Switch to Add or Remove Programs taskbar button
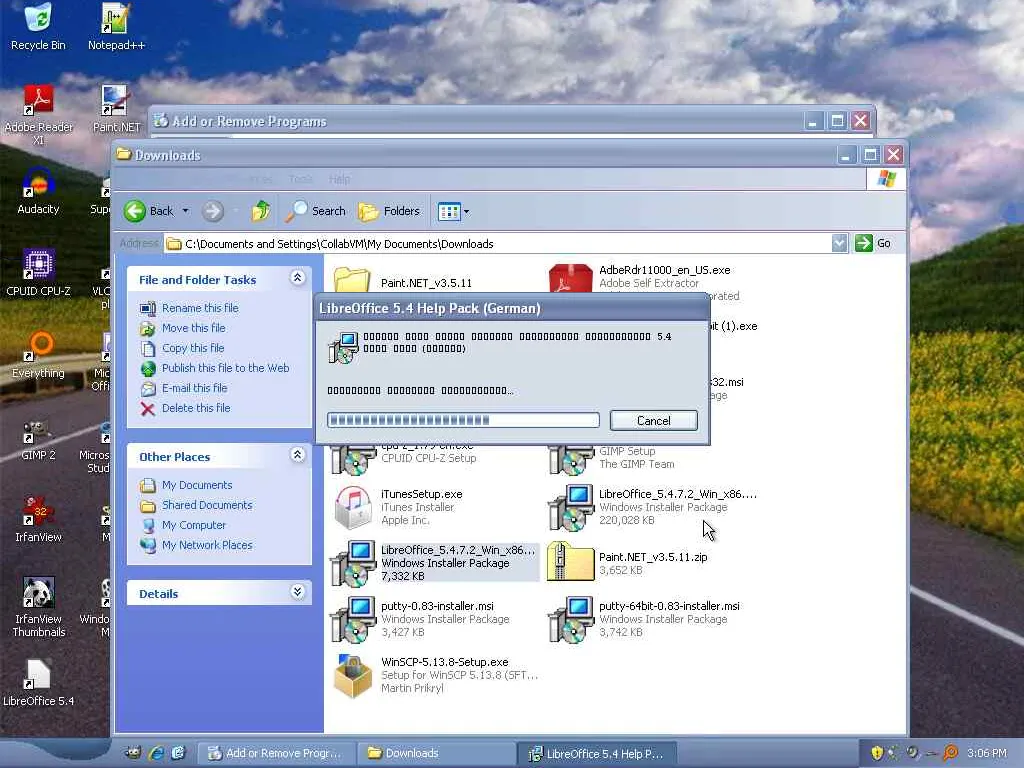The height and width of the screenshot is (768, 1024). click(x=276, y=754)
